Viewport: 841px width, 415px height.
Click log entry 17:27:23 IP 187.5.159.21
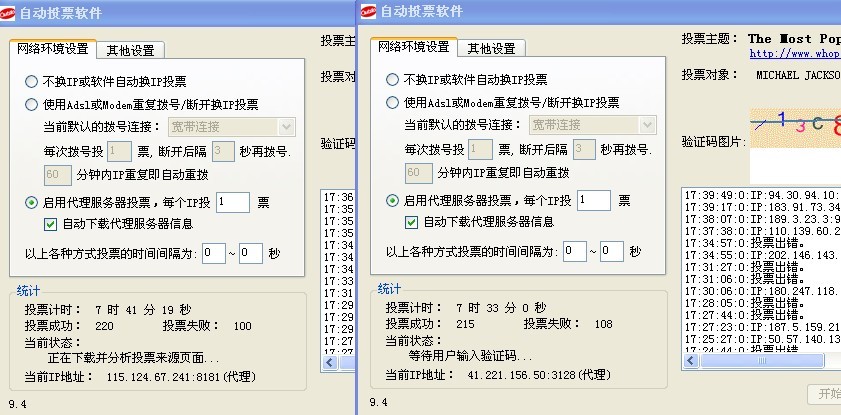tap(763, 327)
